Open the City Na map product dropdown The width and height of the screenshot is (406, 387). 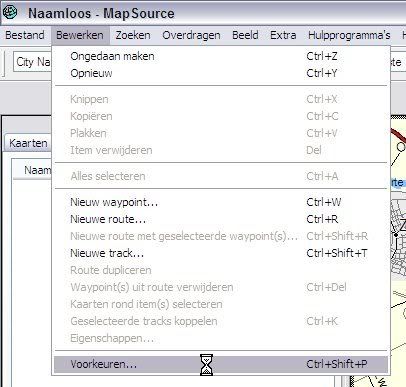32,62
